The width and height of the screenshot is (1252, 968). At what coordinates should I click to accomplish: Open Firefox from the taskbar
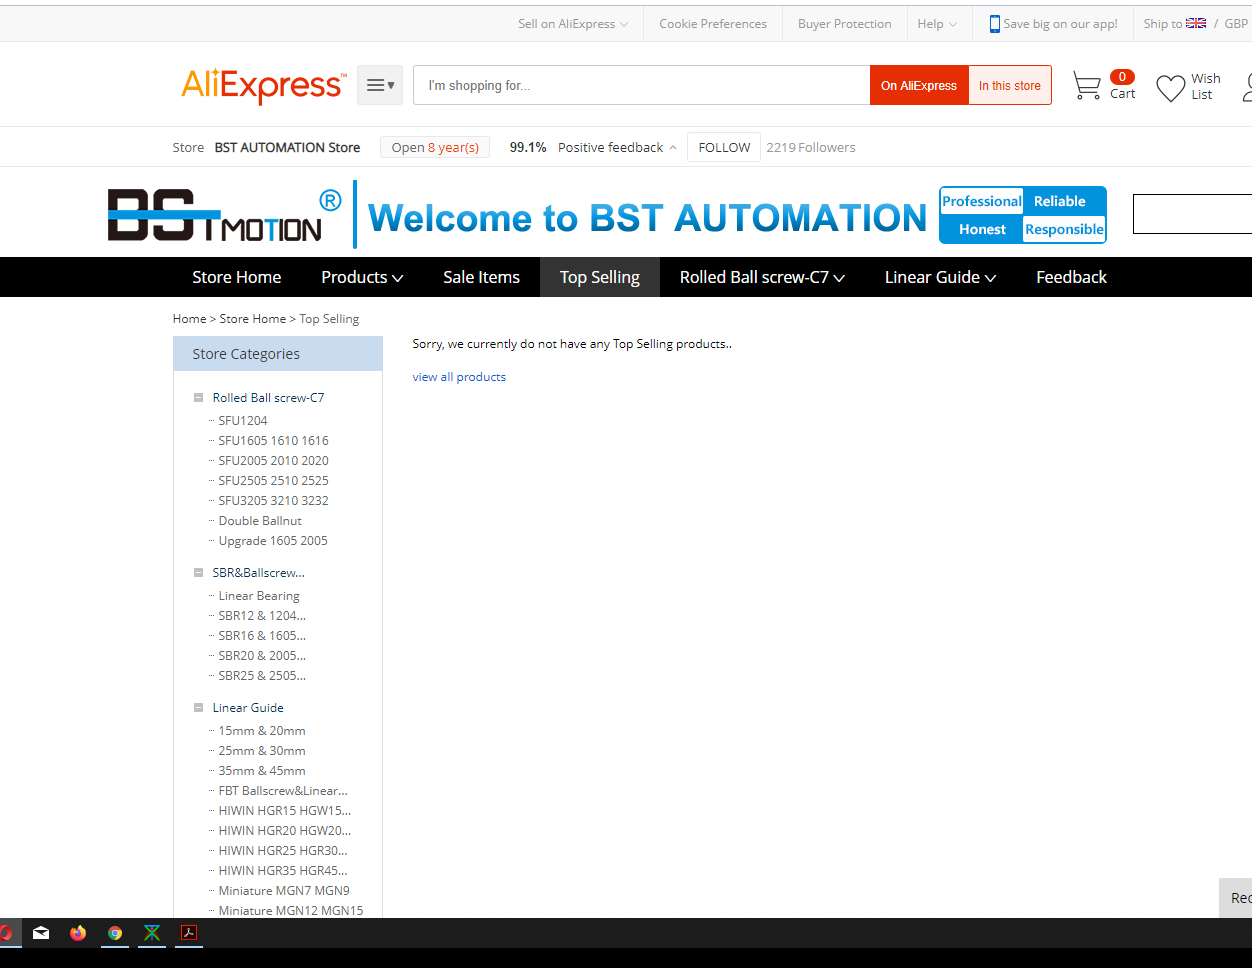(x=78, y=933)
